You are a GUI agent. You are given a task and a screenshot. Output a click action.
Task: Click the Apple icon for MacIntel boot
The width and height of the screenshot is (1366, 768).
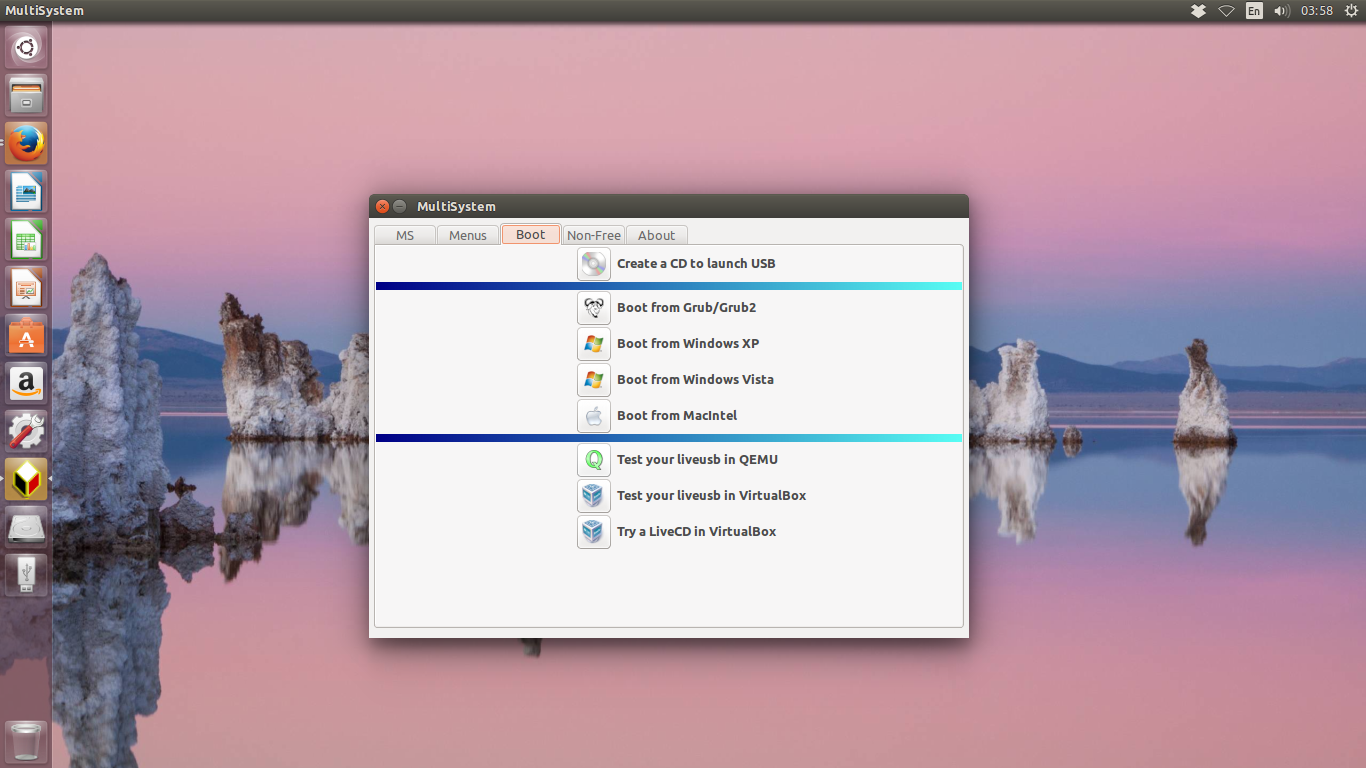[594, 416]
